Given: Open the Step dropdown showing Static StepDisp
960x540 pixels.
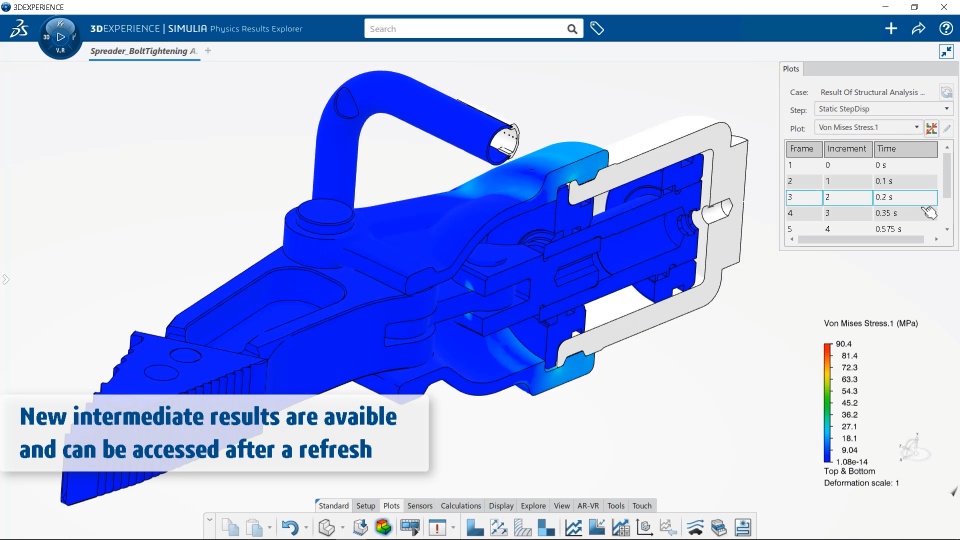Looking at the screenshot, I should pos(883,109).
